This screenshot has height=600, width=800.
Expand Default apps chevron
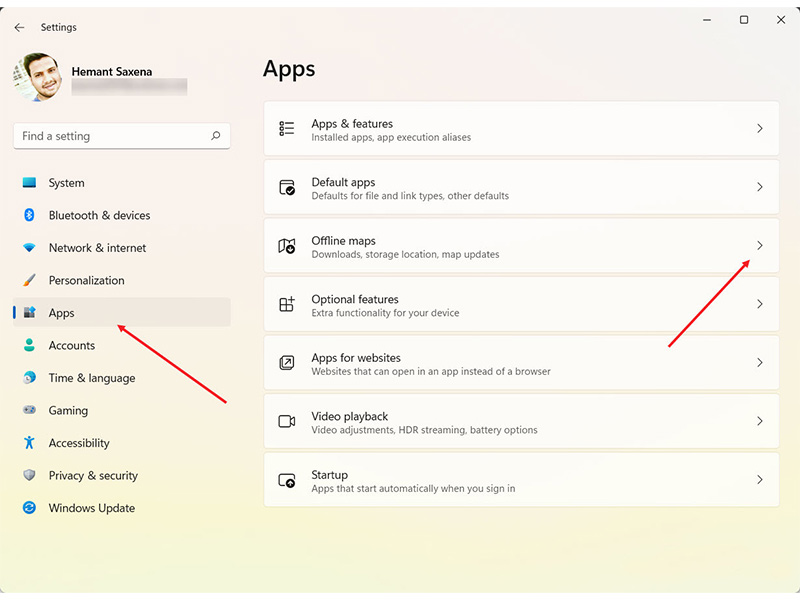tap(759, 187)
